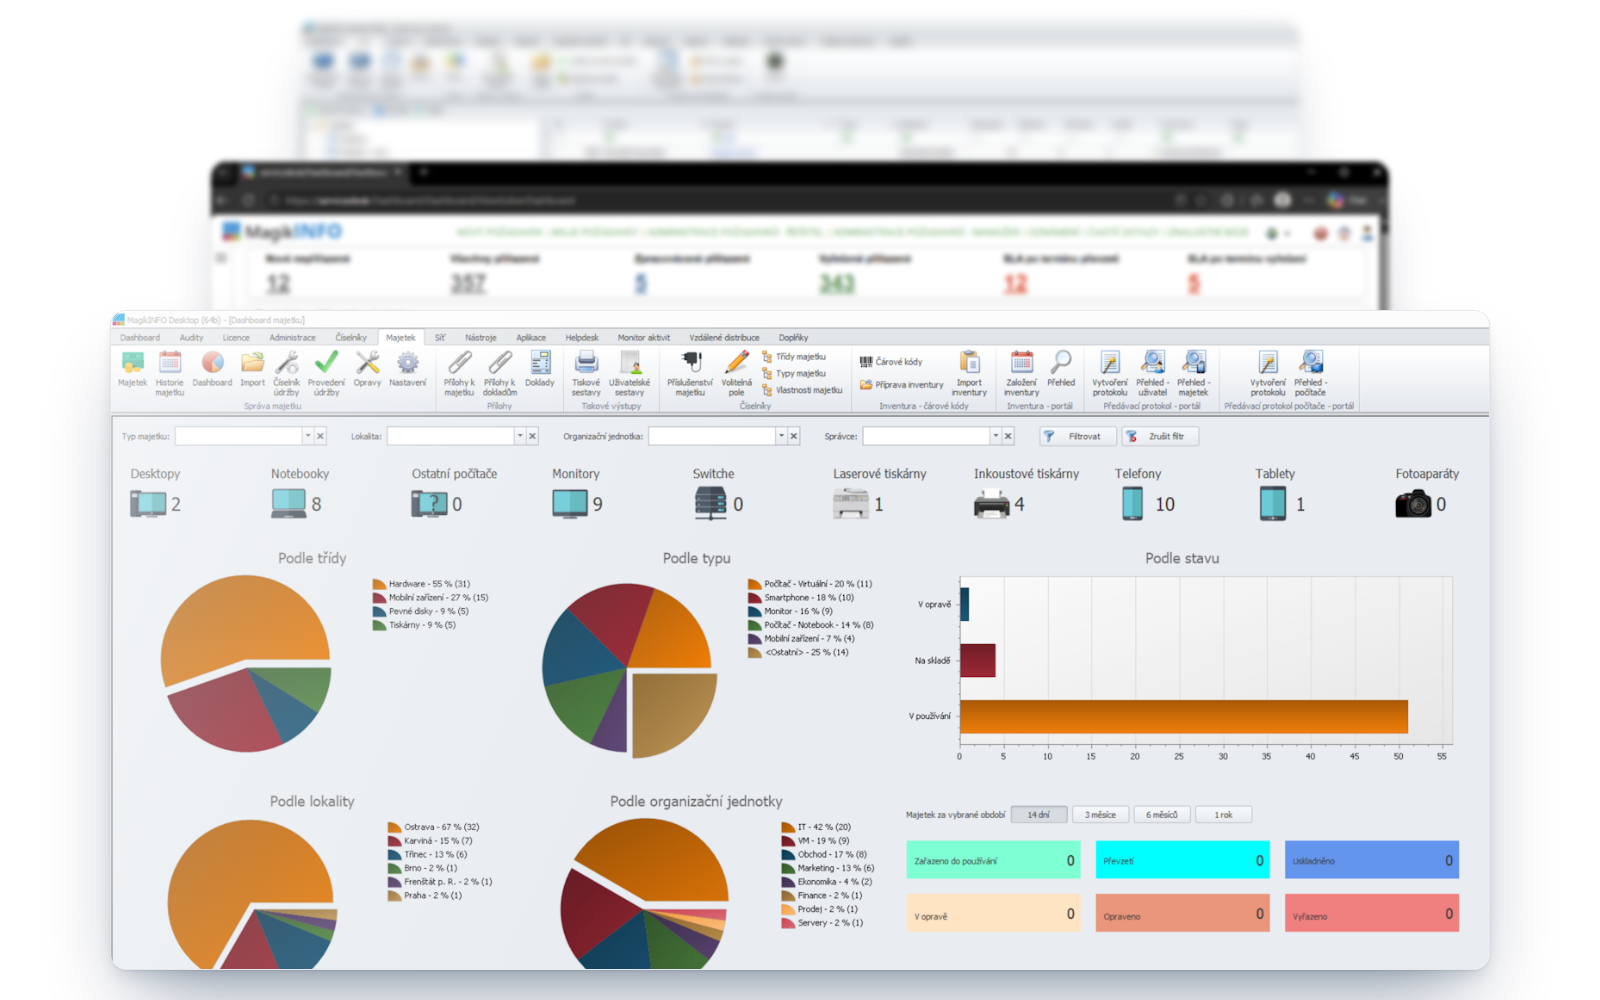Select the 3 měsíce period toggle
Viewport: 1600px width, 1000px height.
pos(1101,815)
